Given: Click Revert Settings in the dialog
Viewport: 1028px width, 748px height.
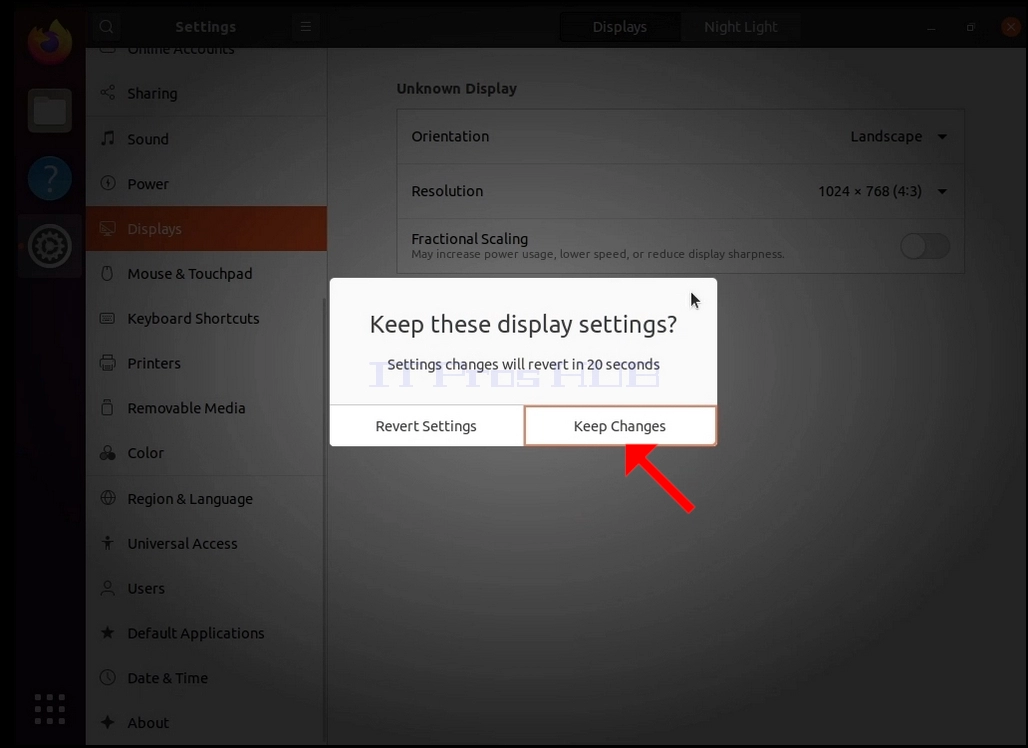Looking at the screenshot, I should [426, 425].
